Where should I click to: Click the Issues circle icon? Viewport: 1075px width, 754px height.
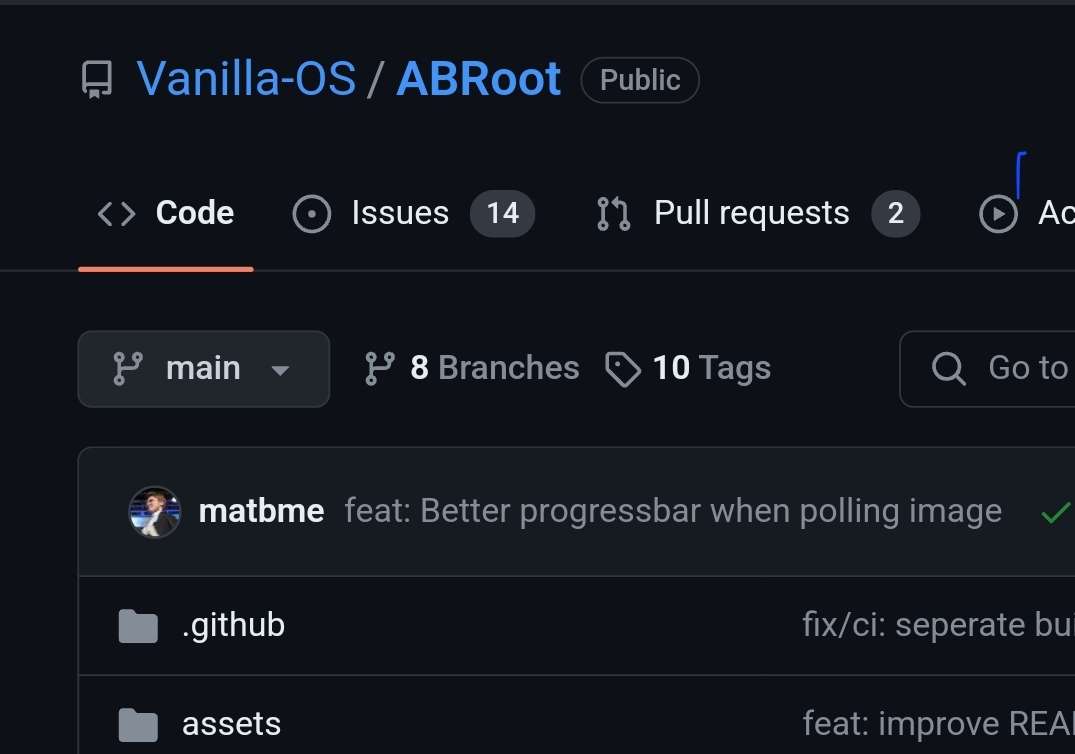click(311, 213)
